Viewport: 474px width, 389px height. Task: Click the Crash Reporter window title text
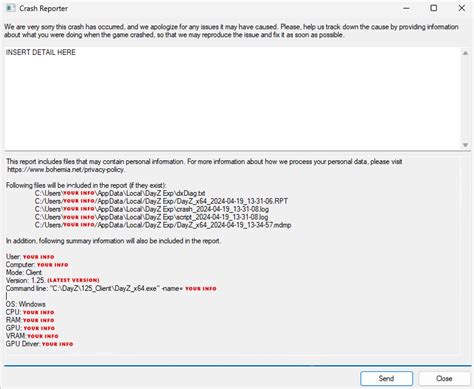(43, 9)
